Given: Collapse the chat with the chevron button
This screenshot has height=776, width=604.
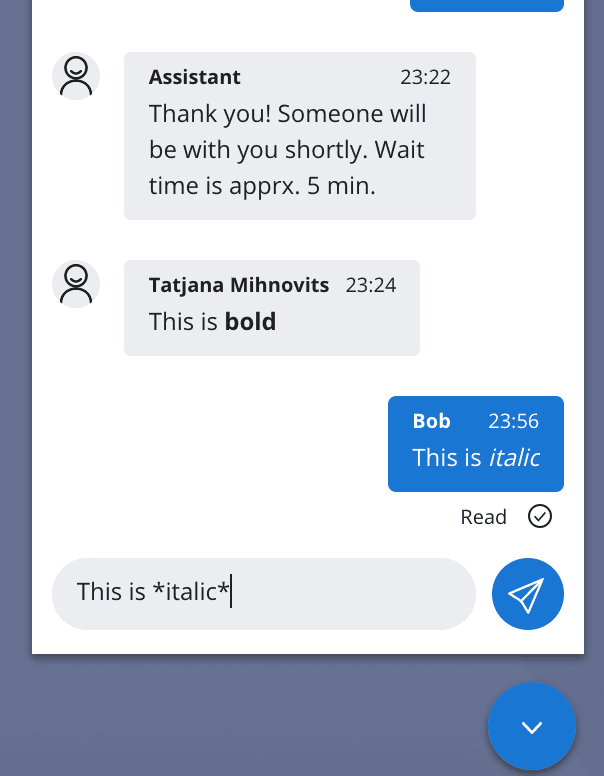Looking at the screenshot, I should 532,727.
